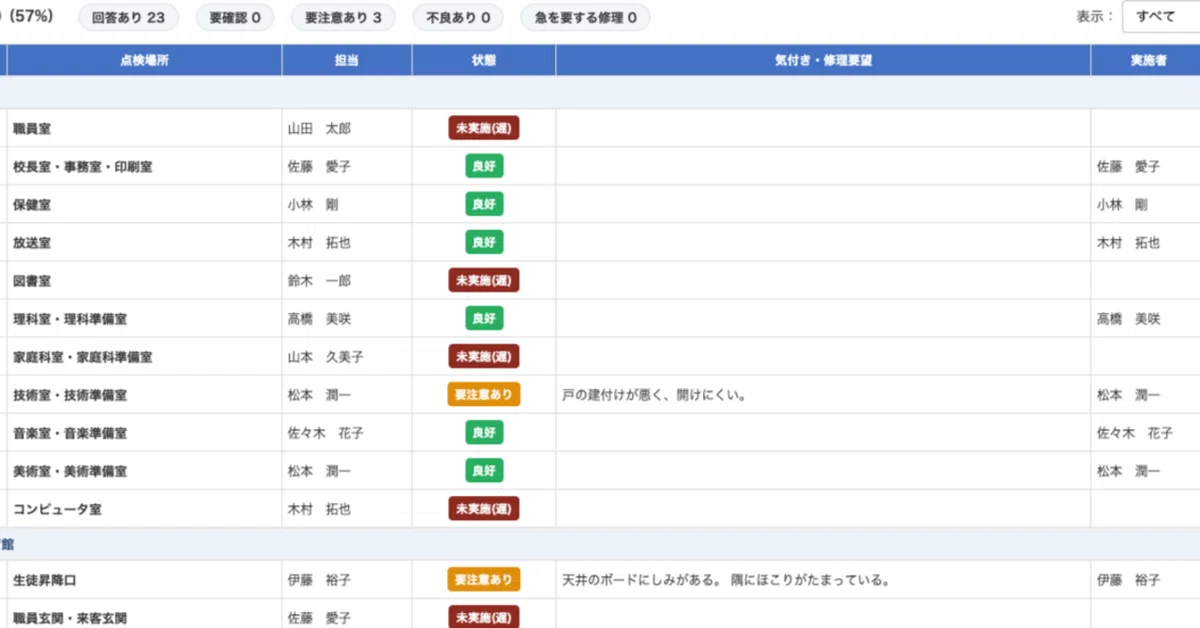Click 良好 badge in 音楽室 row
1200x628 pixels.
[x=484, y=432]
